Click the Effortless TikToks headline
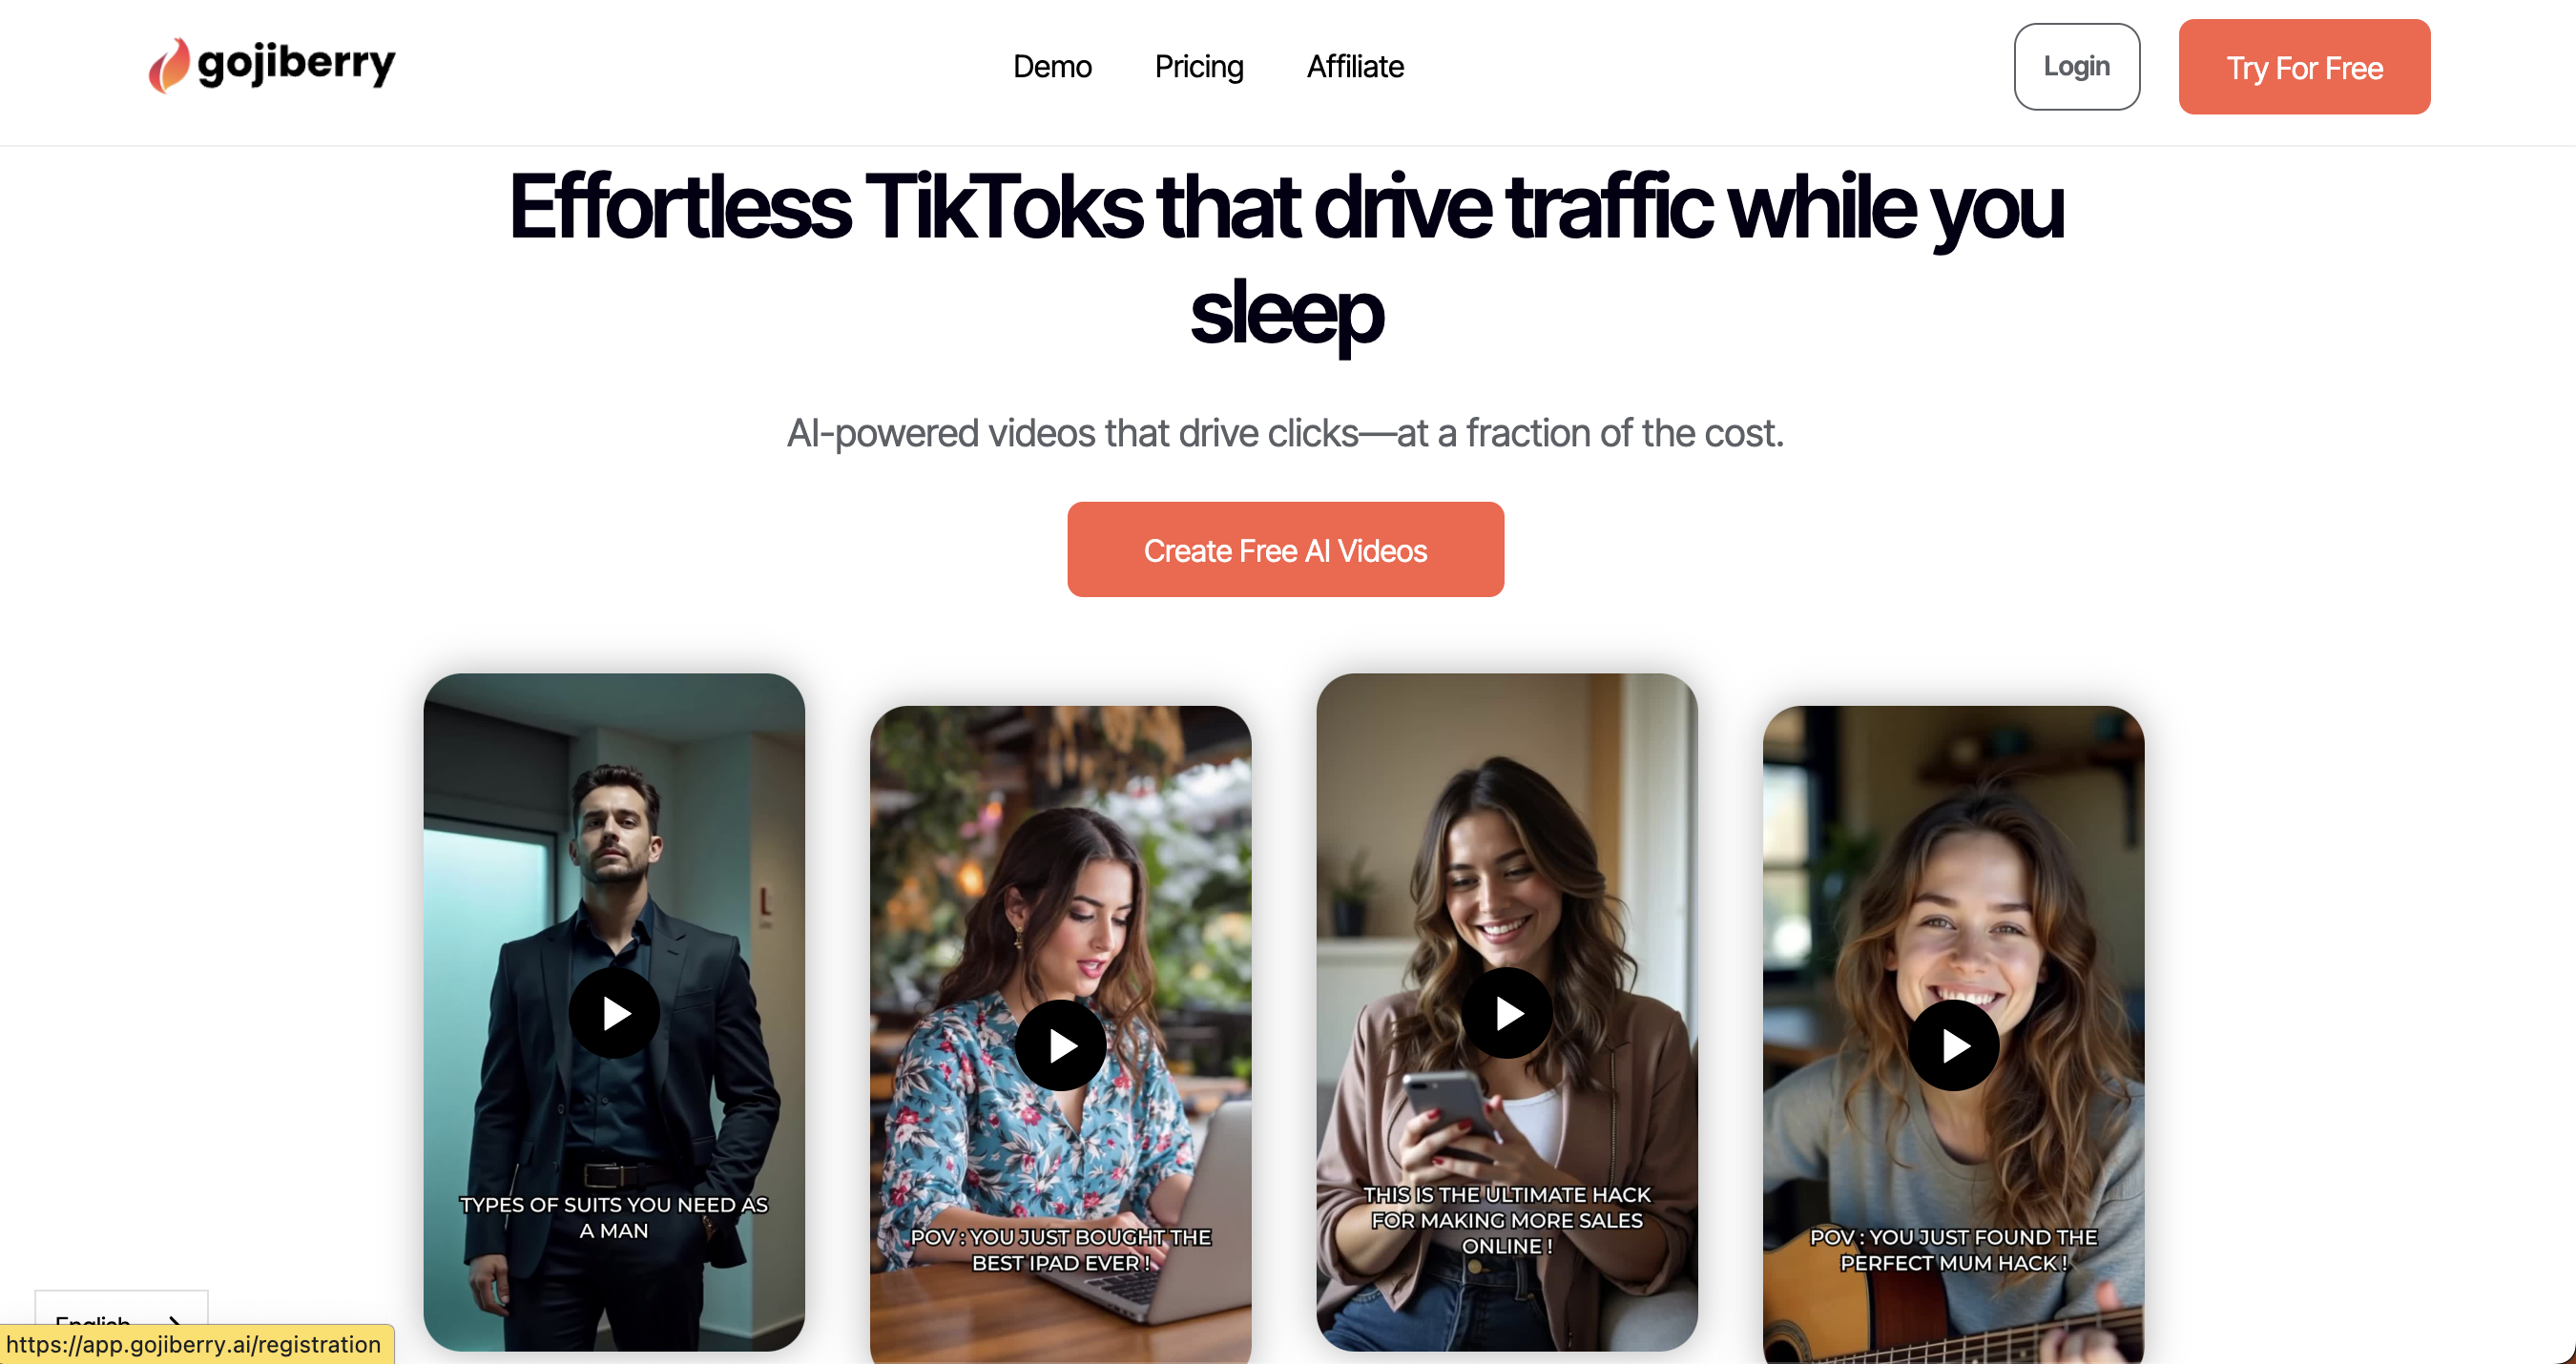 (1286, 259)
